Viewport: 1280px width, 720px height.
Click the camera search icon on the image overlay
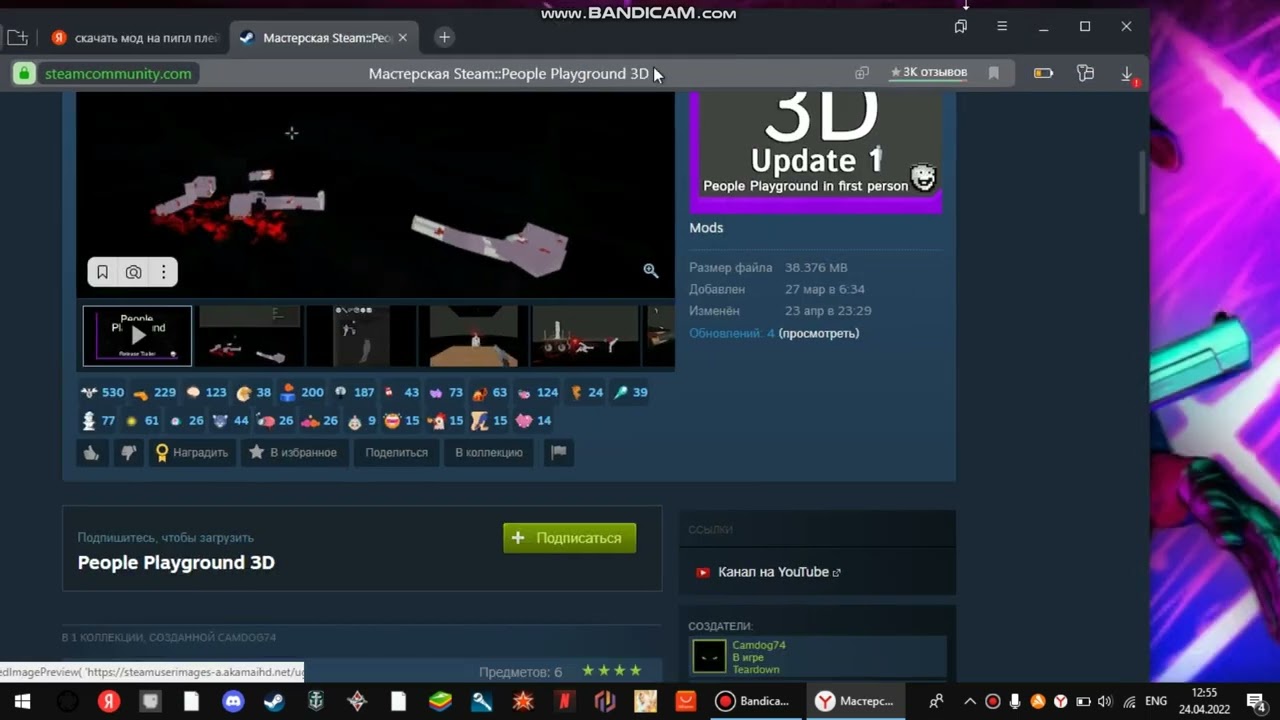(x=133, y=272)
